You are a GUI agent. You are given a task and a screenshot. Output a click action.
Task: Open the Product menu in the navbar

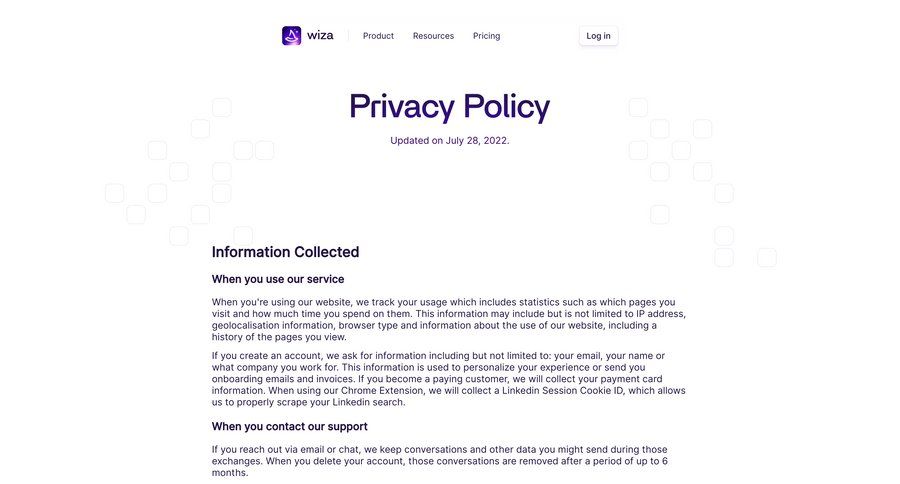(378, 36)
